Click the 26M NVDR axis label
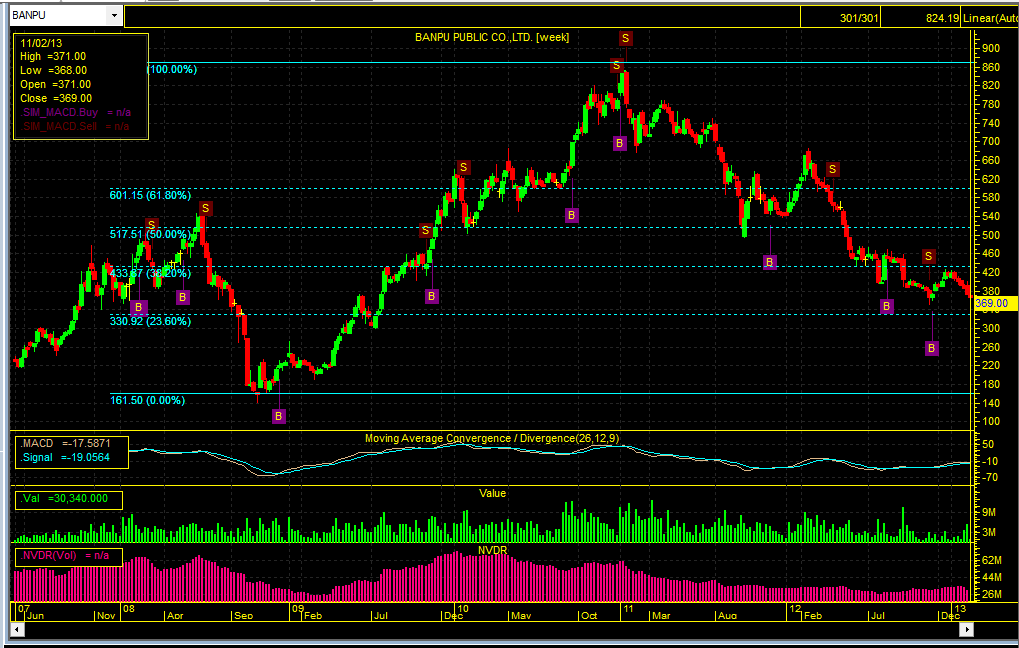Image resolution: width=1019 pixels, height=648 pixels. click(x=992, y=595)
